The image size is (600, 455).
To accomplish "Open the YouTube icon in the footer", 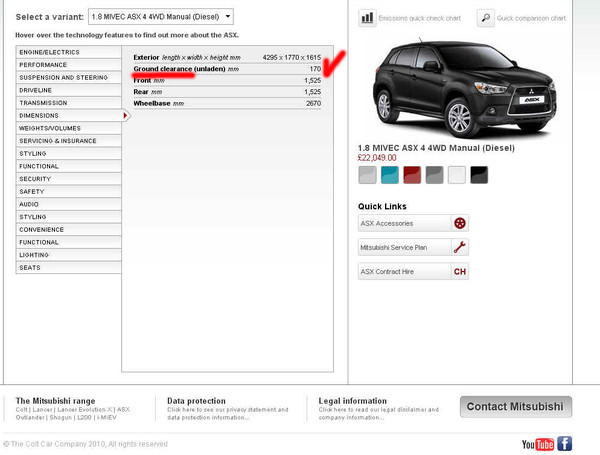I will [538, 444].
